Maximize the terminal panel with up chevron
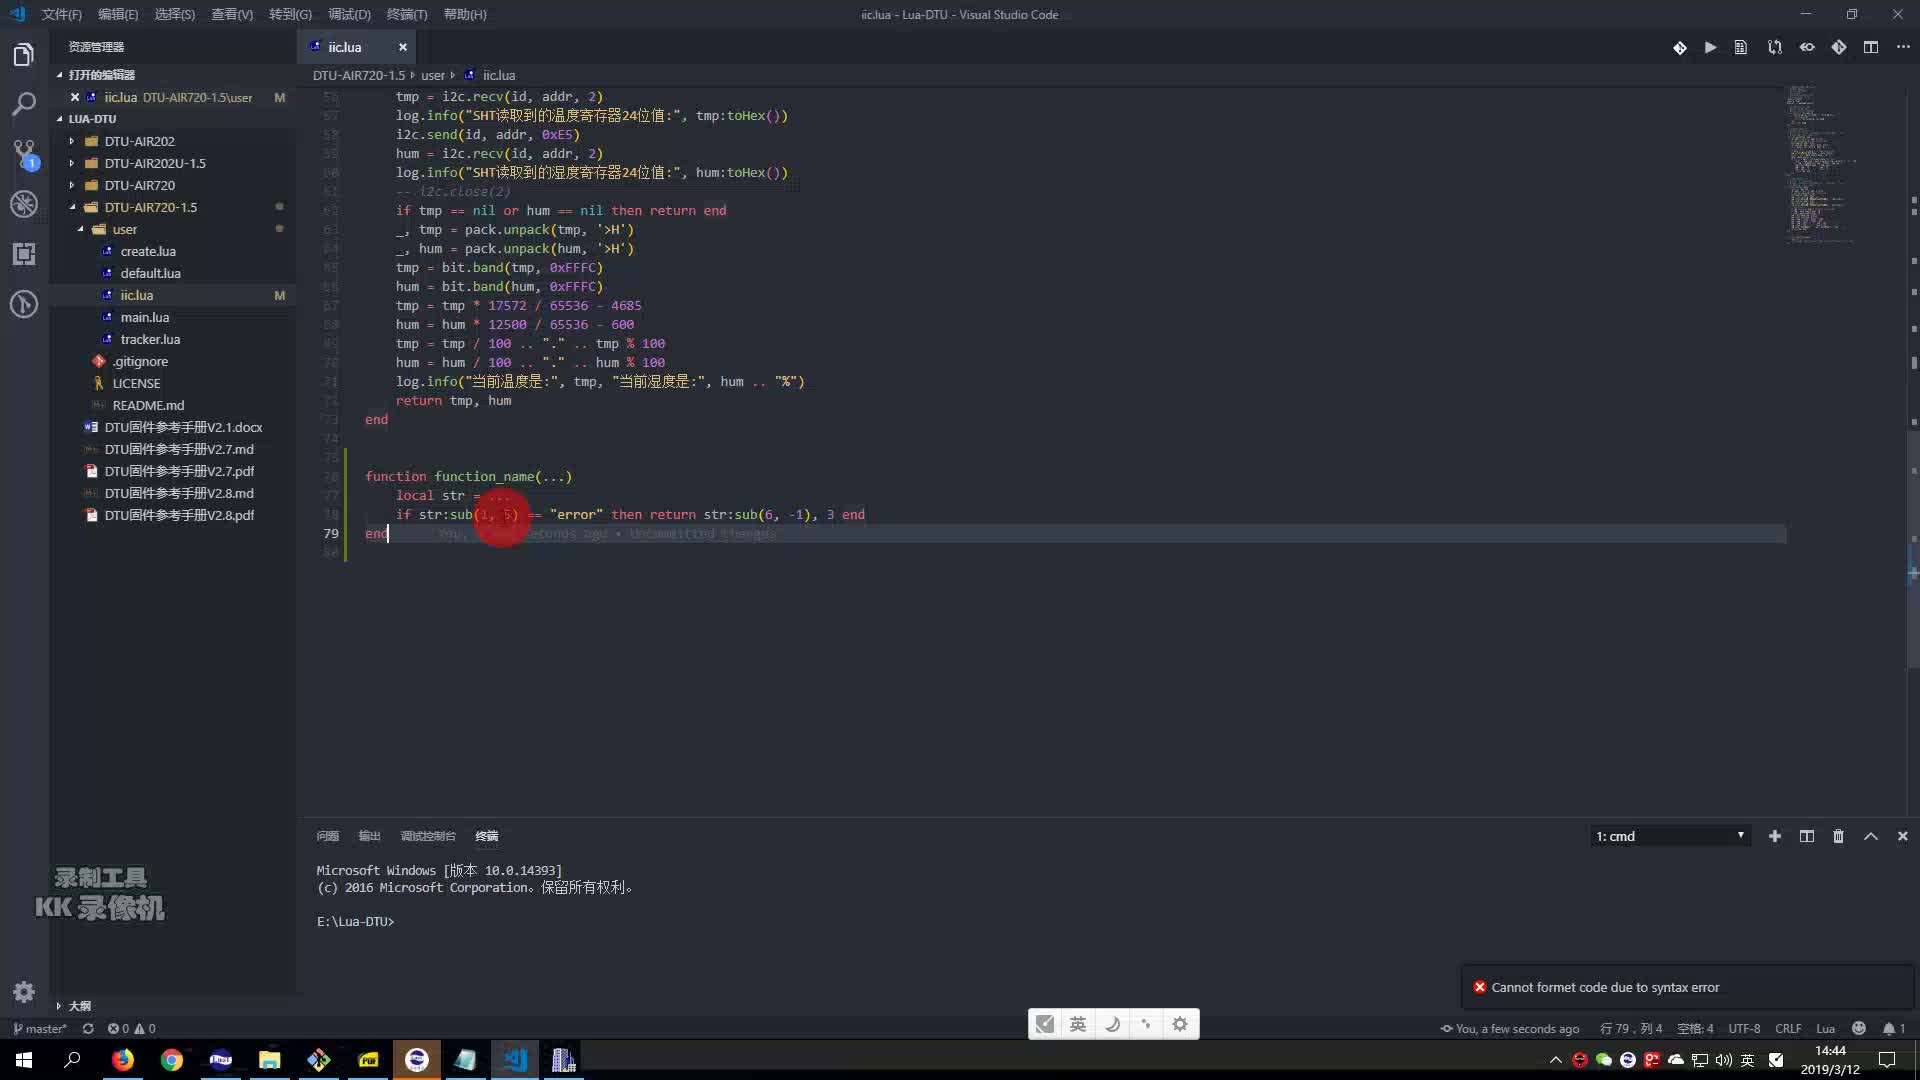 (1871, 836)
